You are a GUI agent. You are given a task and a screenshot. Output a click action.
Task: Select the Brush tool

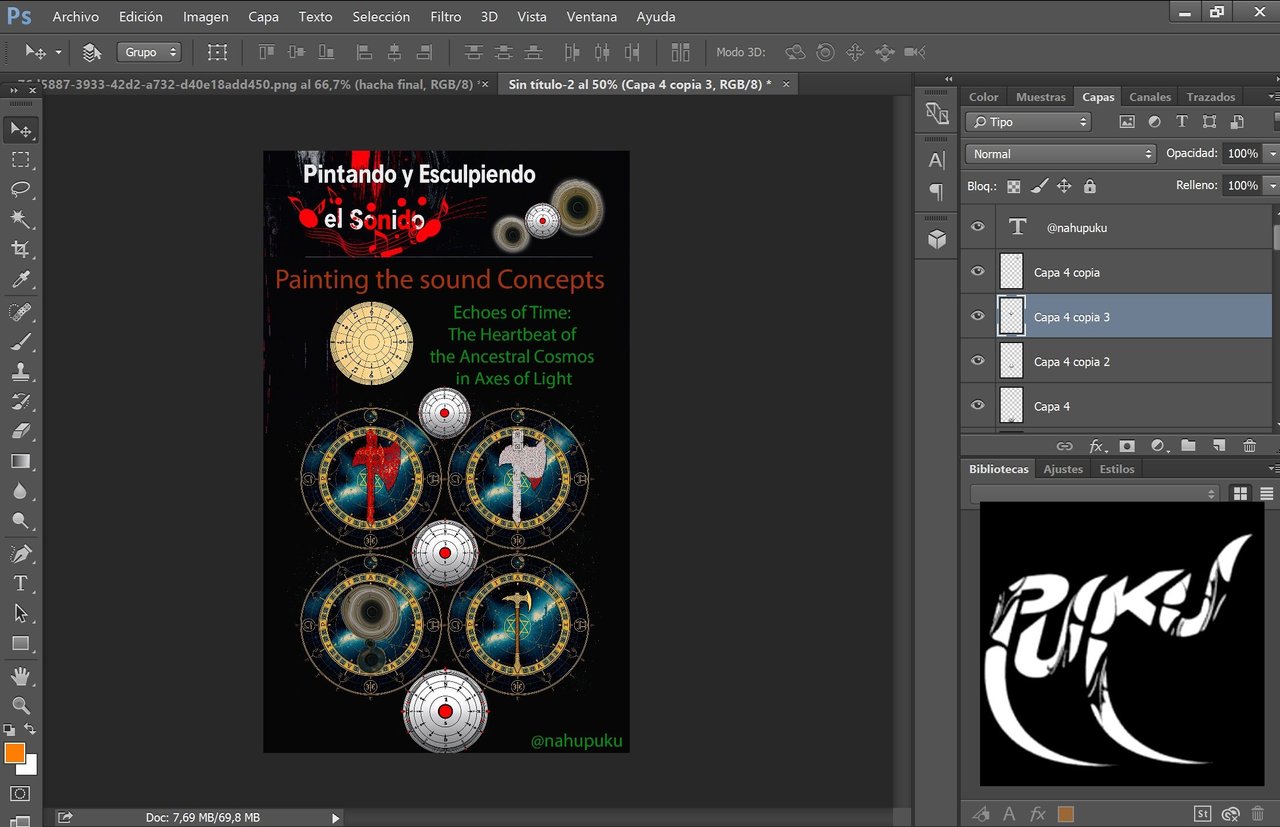coord(20,341)
